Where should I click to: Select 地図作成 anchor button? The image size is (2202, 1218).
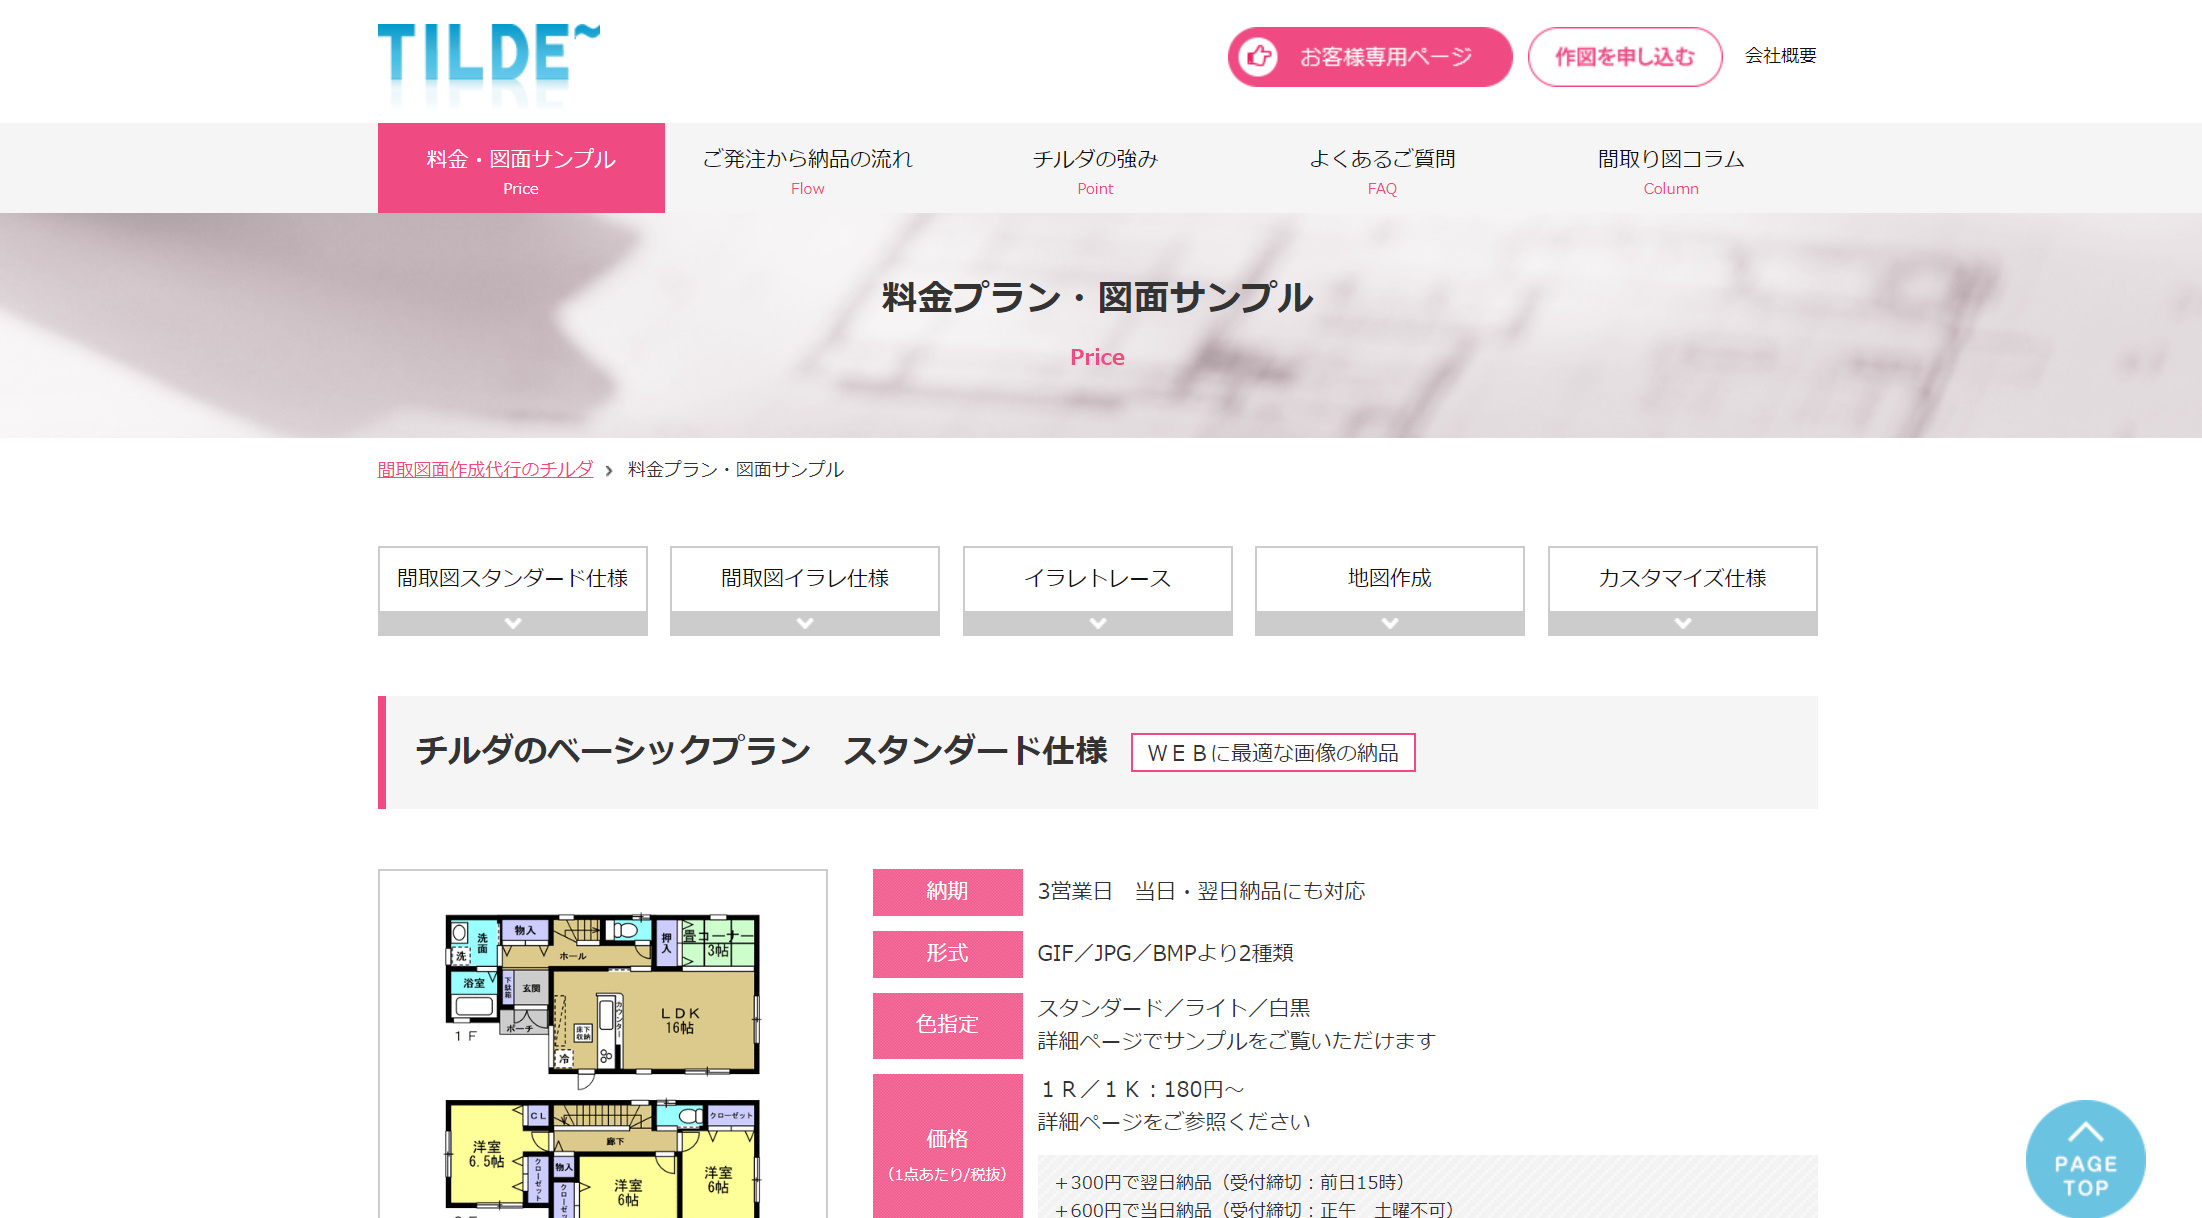pos(1390,578)
